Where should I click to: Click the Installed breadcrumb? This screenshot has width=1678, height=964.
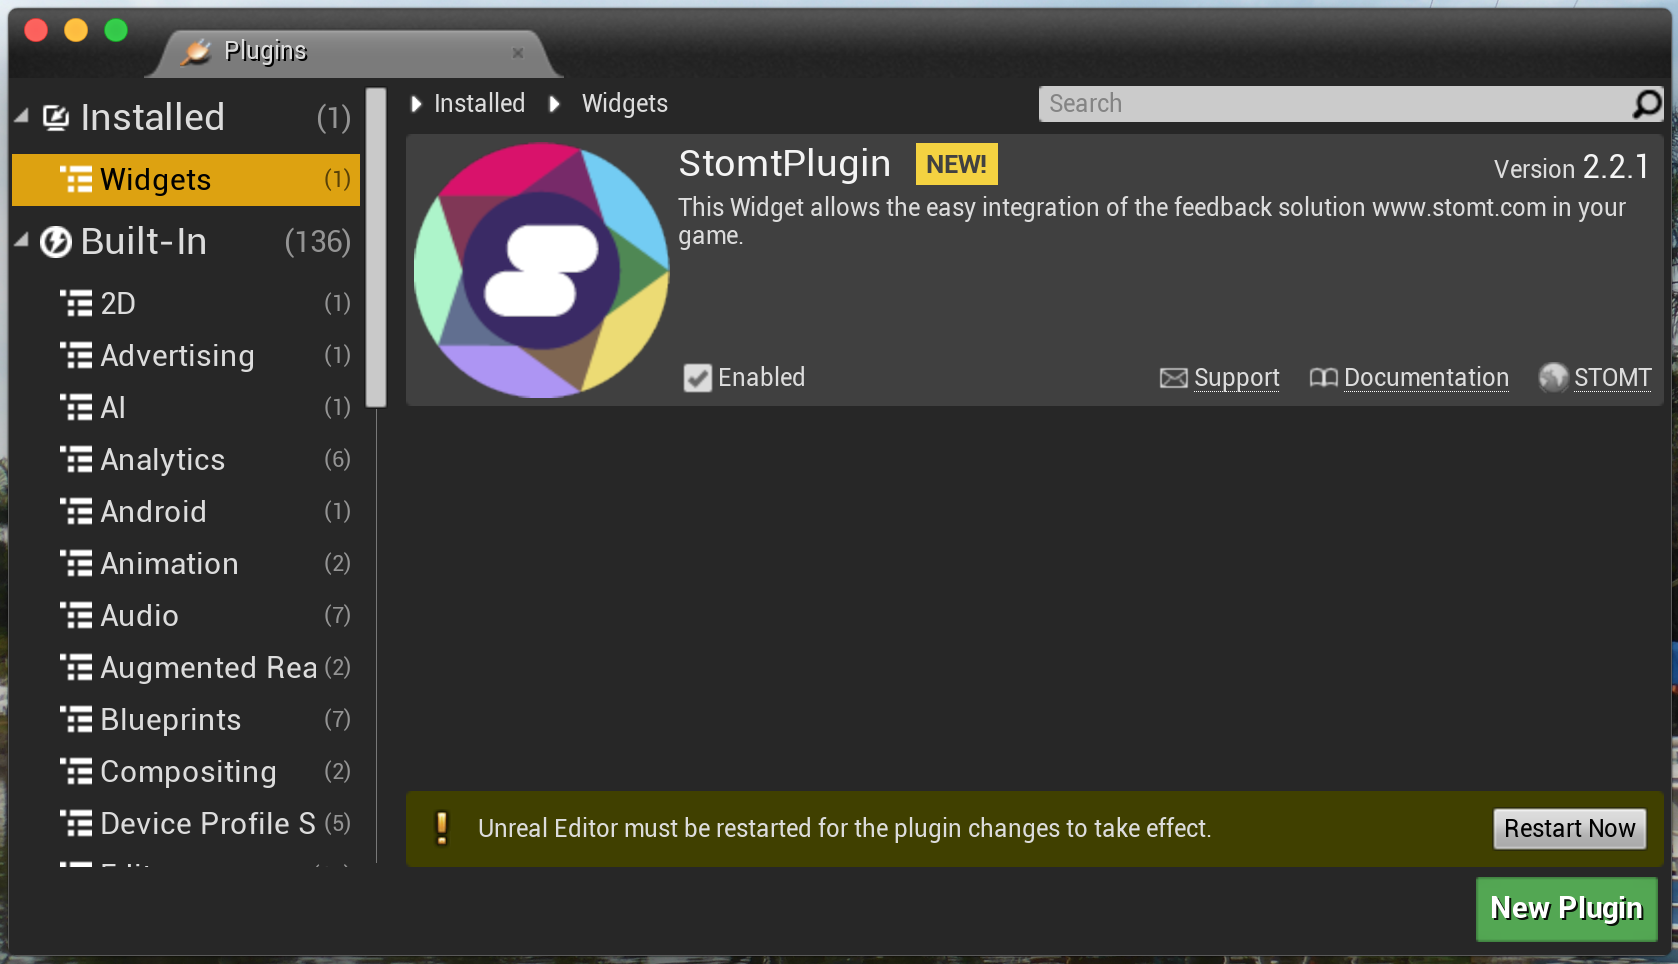(x=479, y=104)
